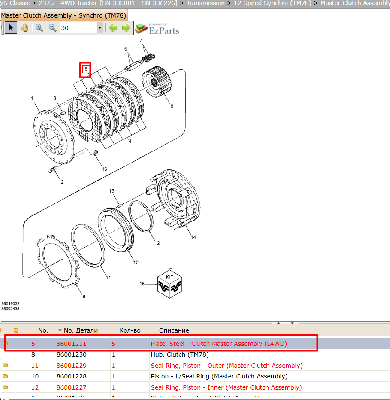Select Hub, Clutch (TM76) description
390x400 pixels.
click(179, 355)
